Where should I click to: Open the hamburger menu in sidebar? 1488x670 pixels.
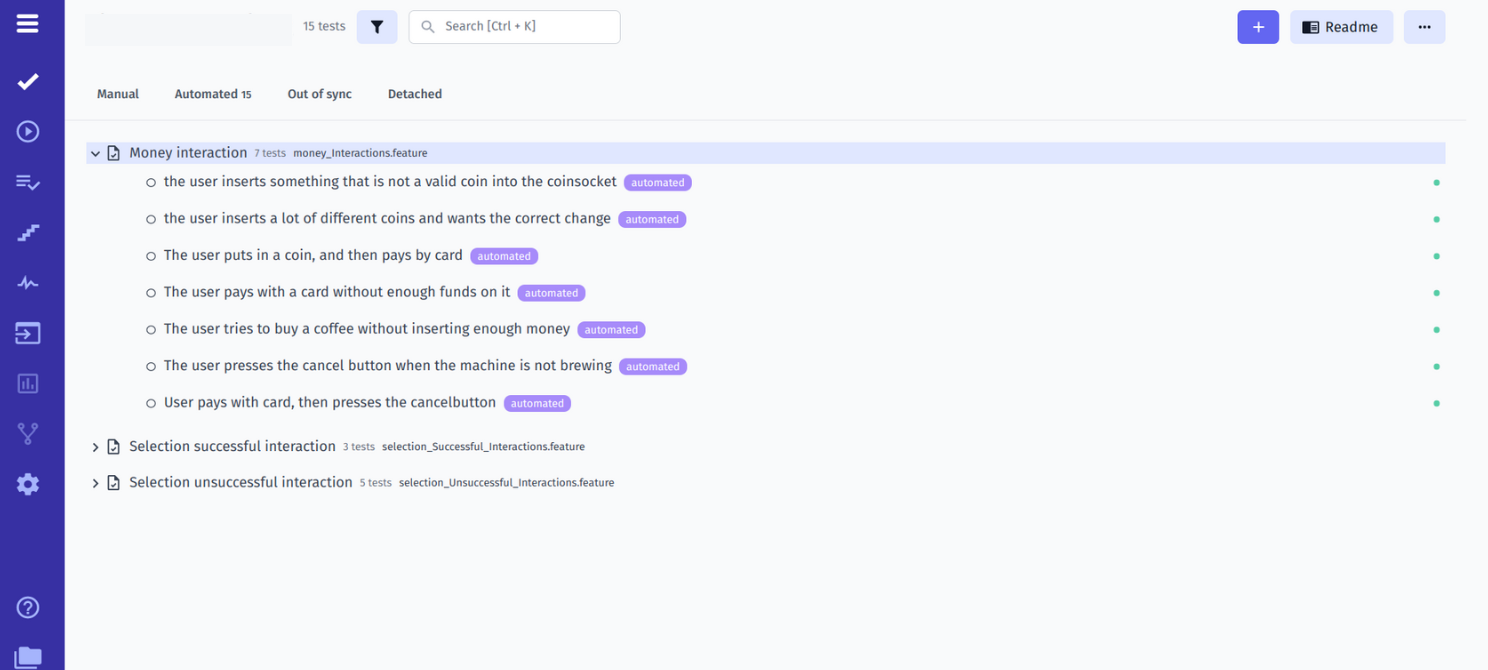[28, 23]
